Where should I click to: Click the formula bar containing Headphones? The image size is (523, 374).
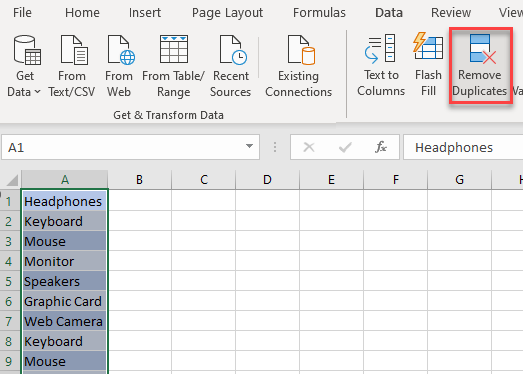(463, 147)
